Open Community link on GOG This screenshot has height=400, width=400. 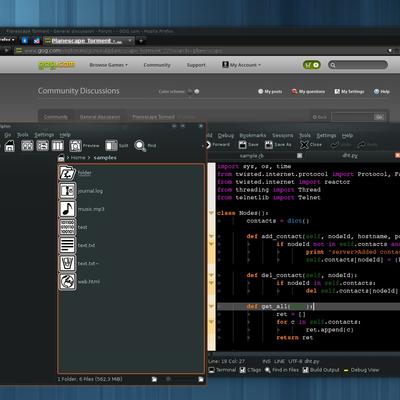[x=157, y=65]
